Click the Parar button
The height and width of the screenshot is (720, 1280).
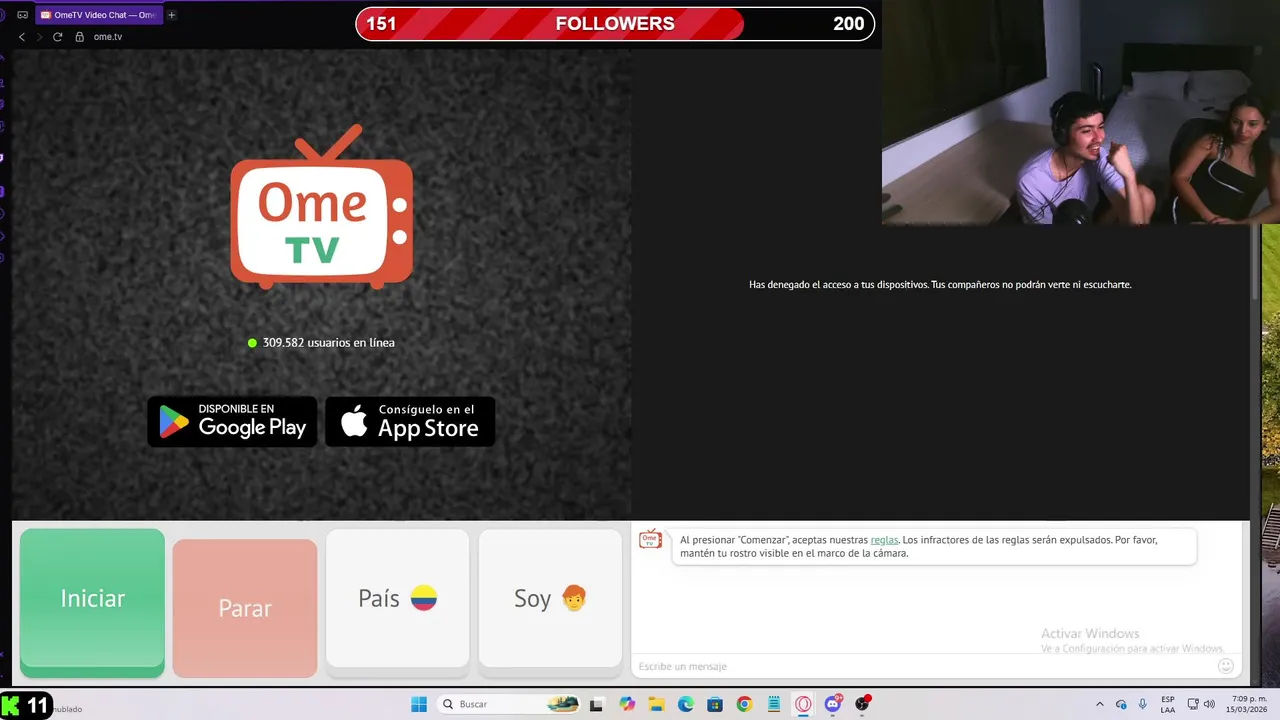245,607
